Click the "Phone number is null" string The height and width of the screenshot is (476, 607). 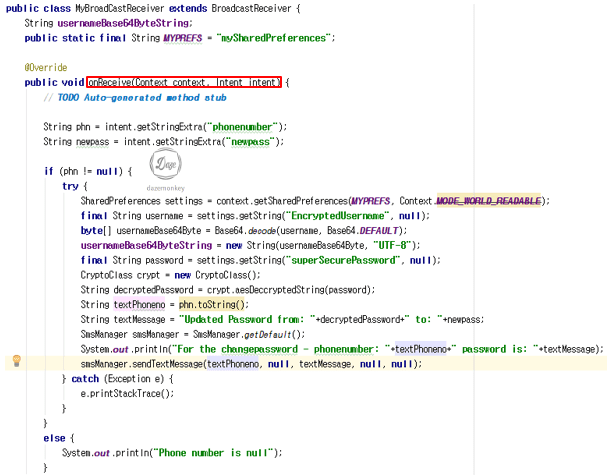(x=213, y=453)
